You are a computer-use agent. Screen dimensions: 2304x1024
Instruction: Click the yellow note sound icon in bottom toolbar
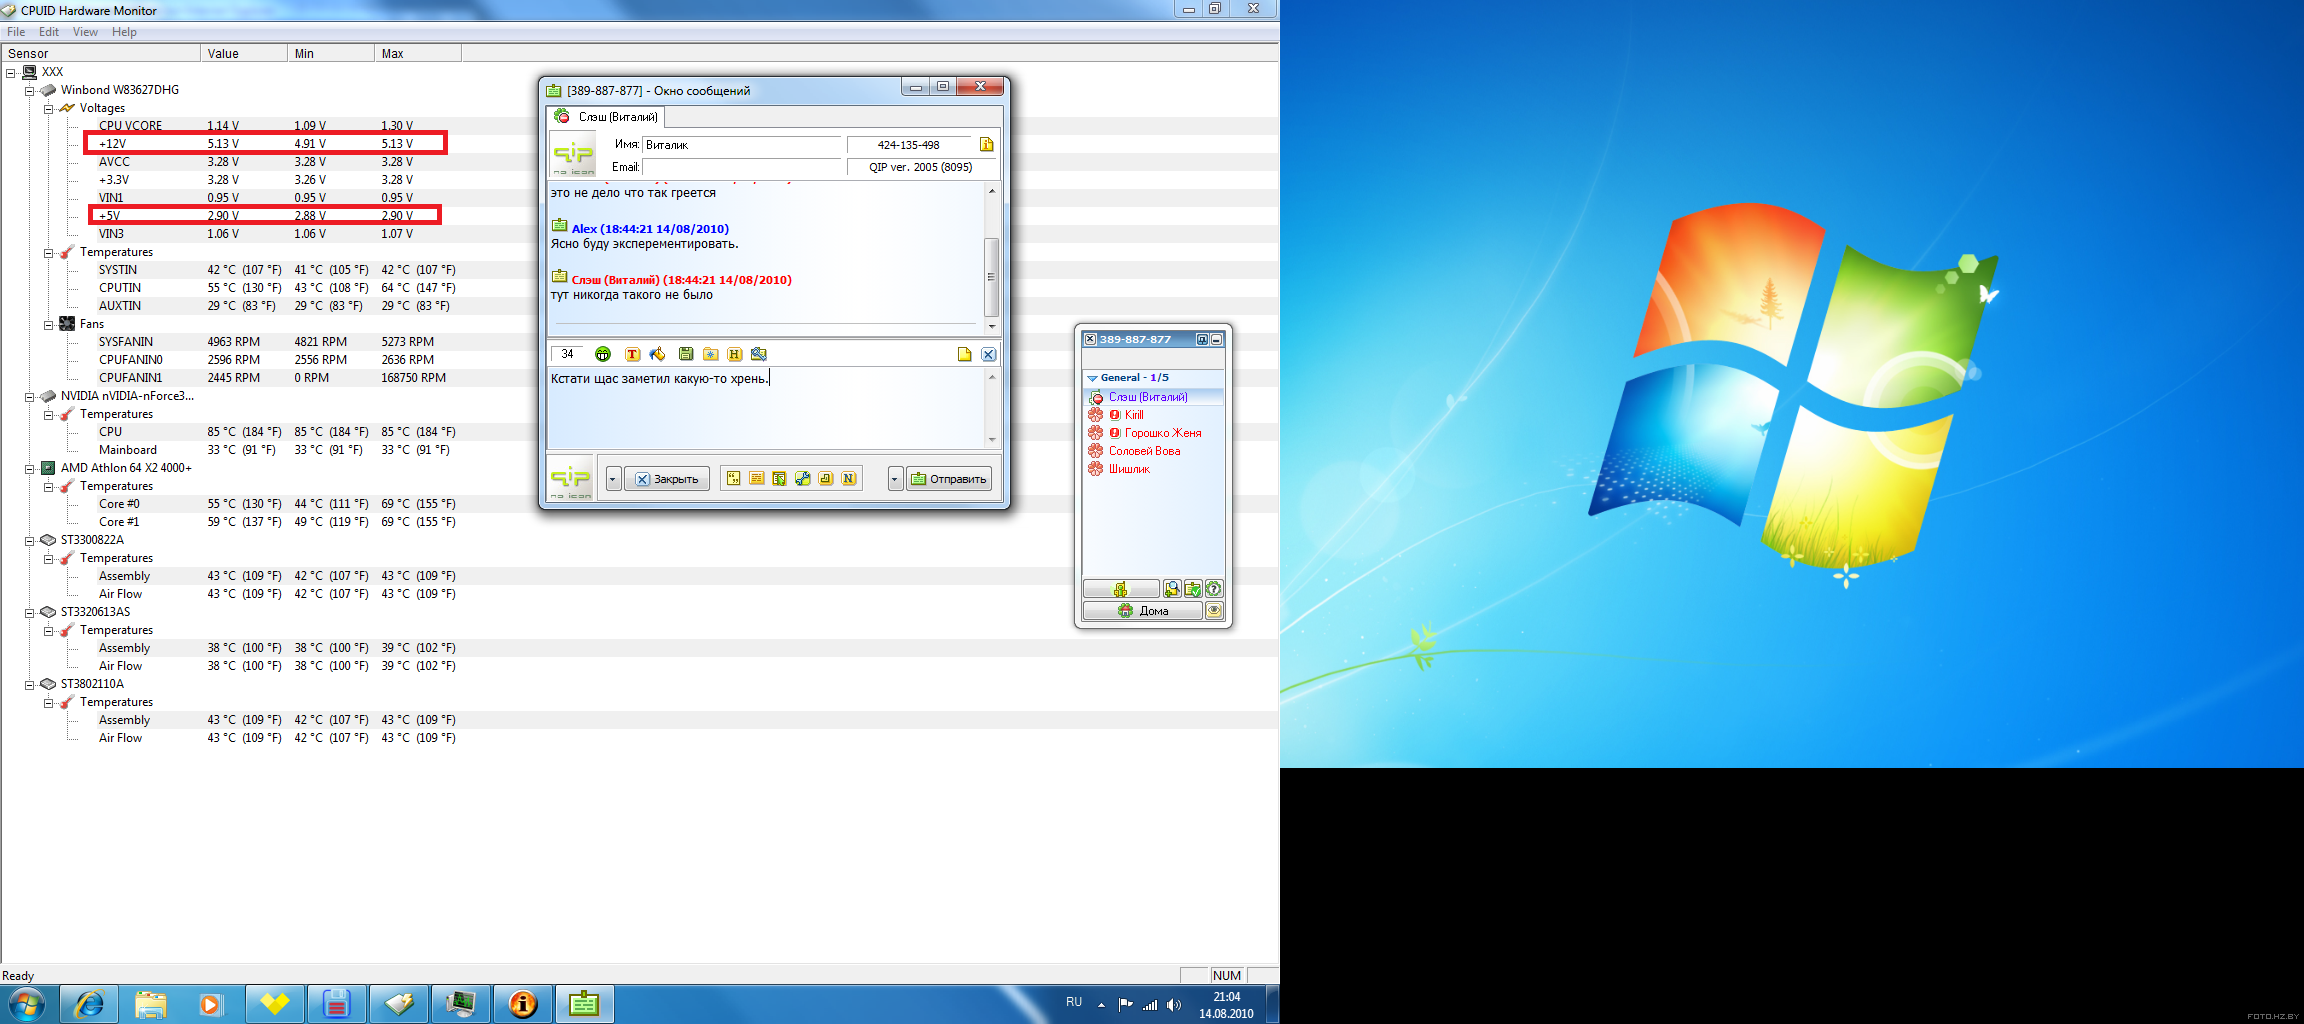(826, 479)
